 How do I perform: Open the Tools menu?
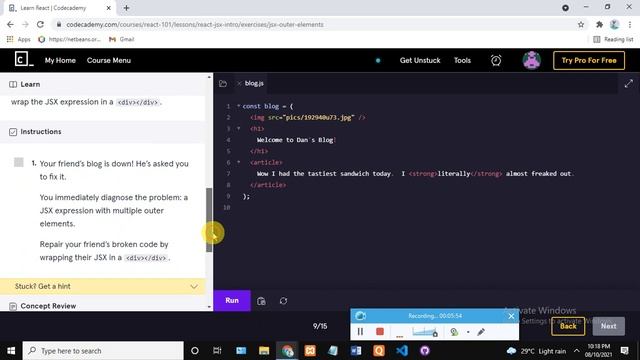coord(462,60)
